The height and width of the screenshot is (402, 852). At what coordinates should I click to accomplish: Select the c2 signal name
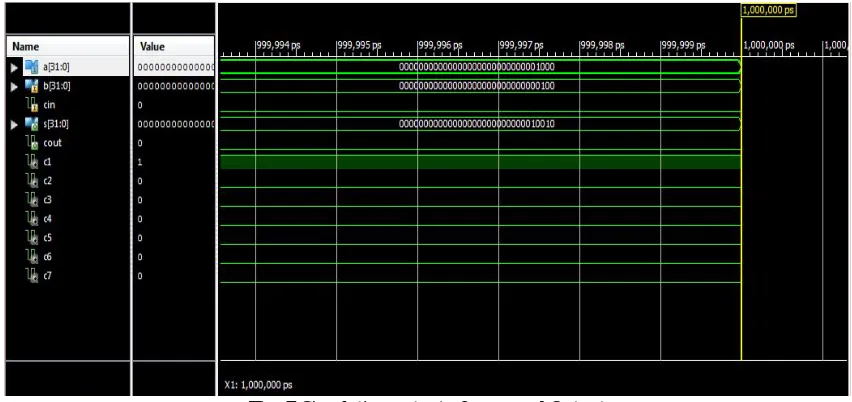[x=48, y=181]
